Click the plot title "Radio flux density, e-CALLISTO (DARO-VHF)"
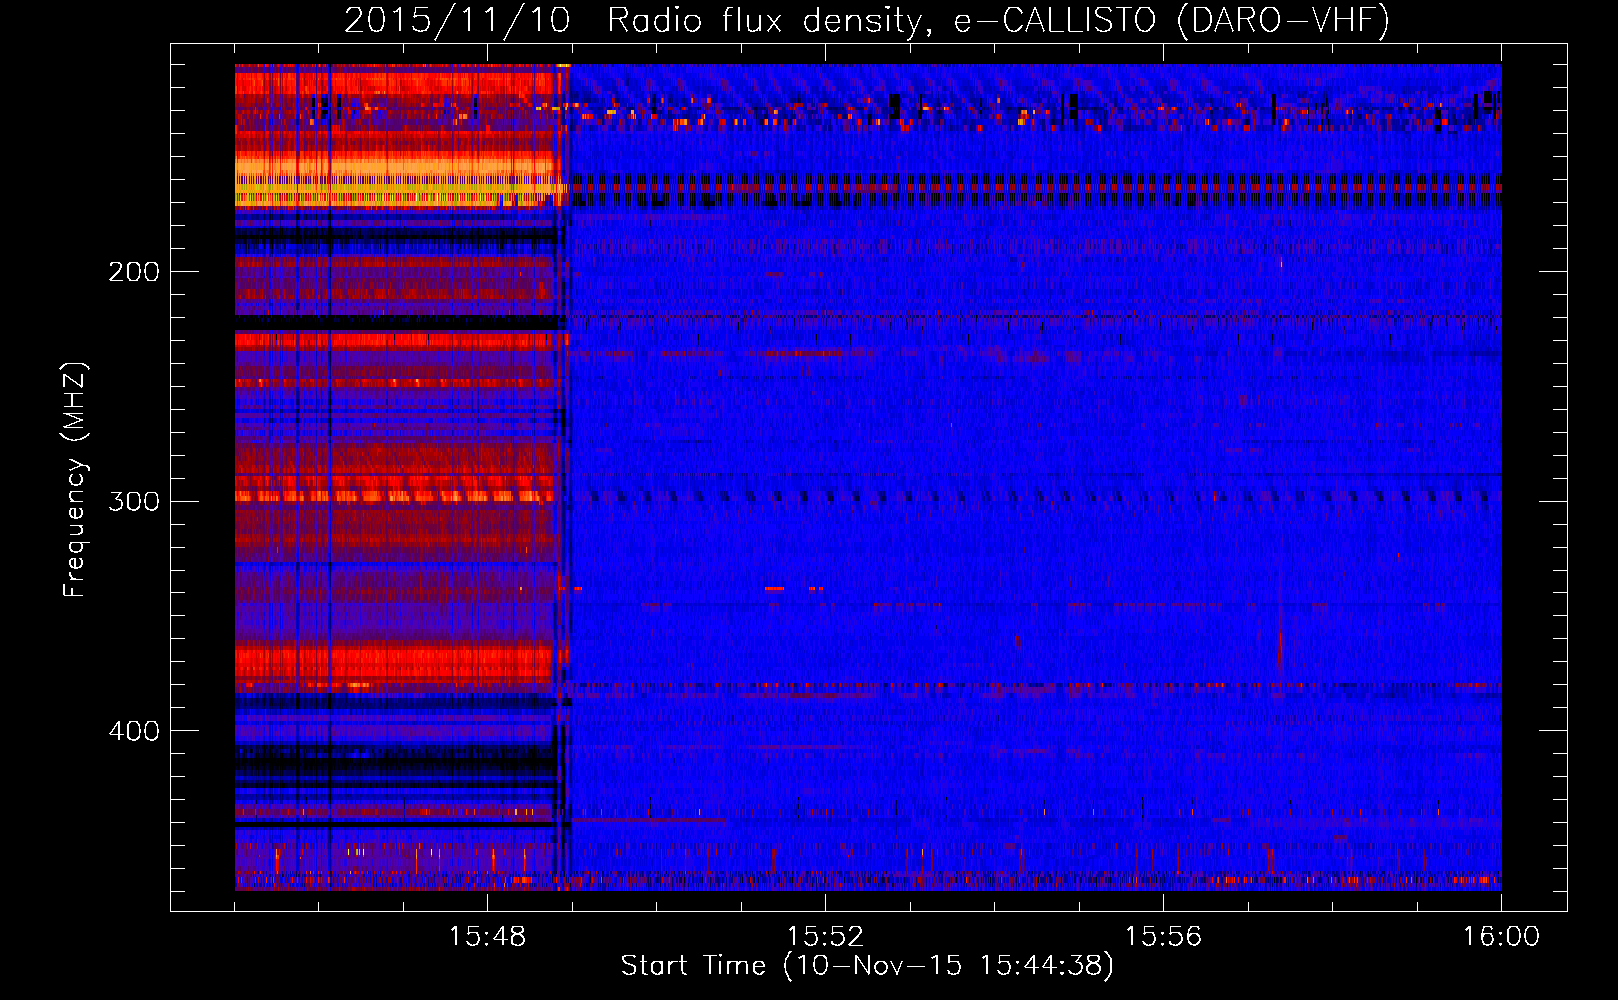The height and width of the screenshot is (1000, 1618). pos(998,20)
